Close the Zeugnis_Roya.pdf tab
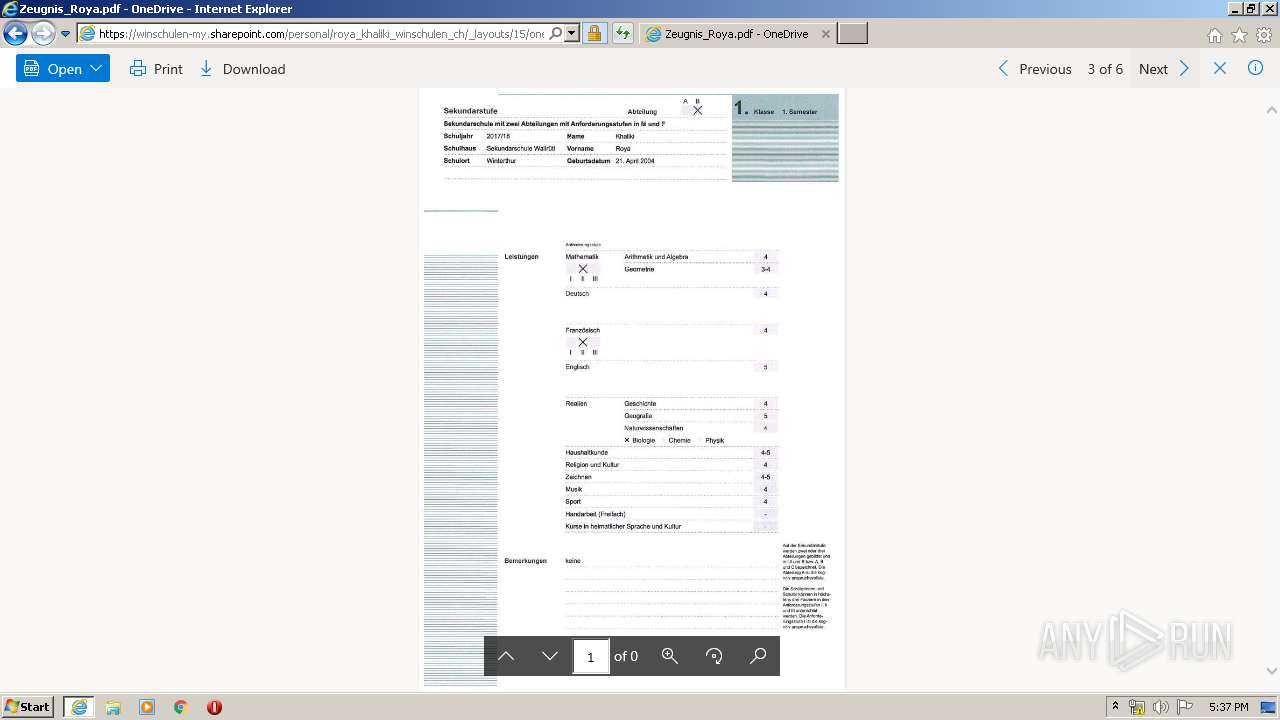 [825, 34]
